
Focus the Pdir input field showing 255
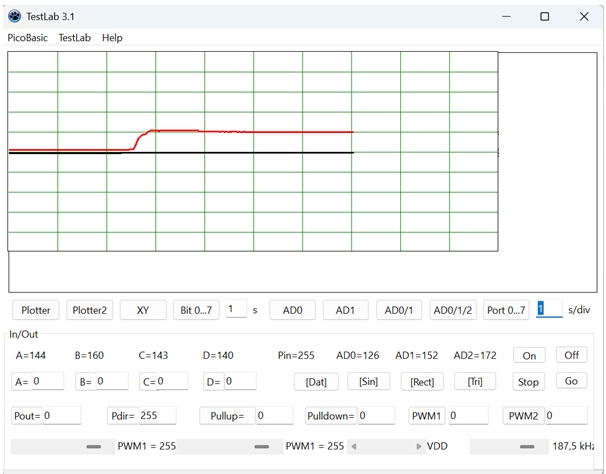(157, 415)
